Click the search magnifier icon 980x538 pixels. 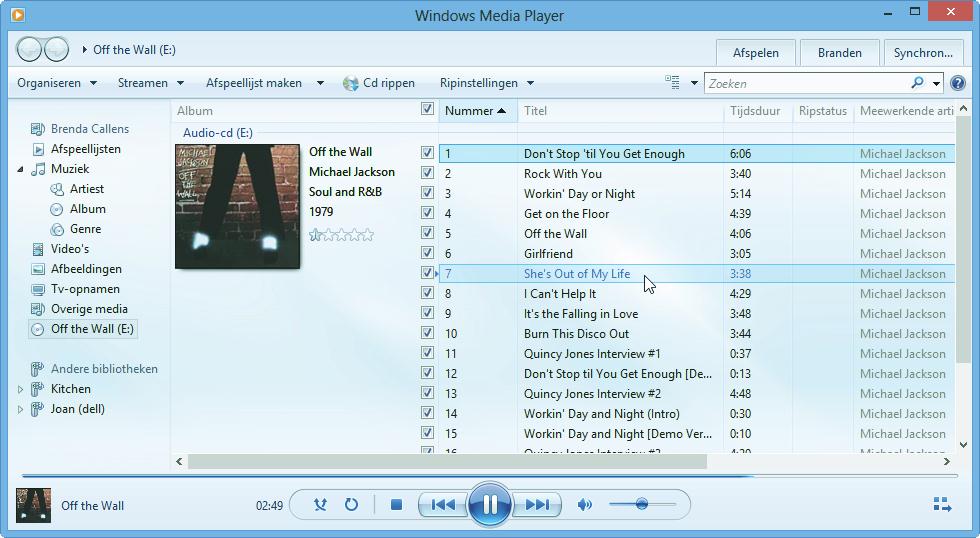click(x=917, y=82)
